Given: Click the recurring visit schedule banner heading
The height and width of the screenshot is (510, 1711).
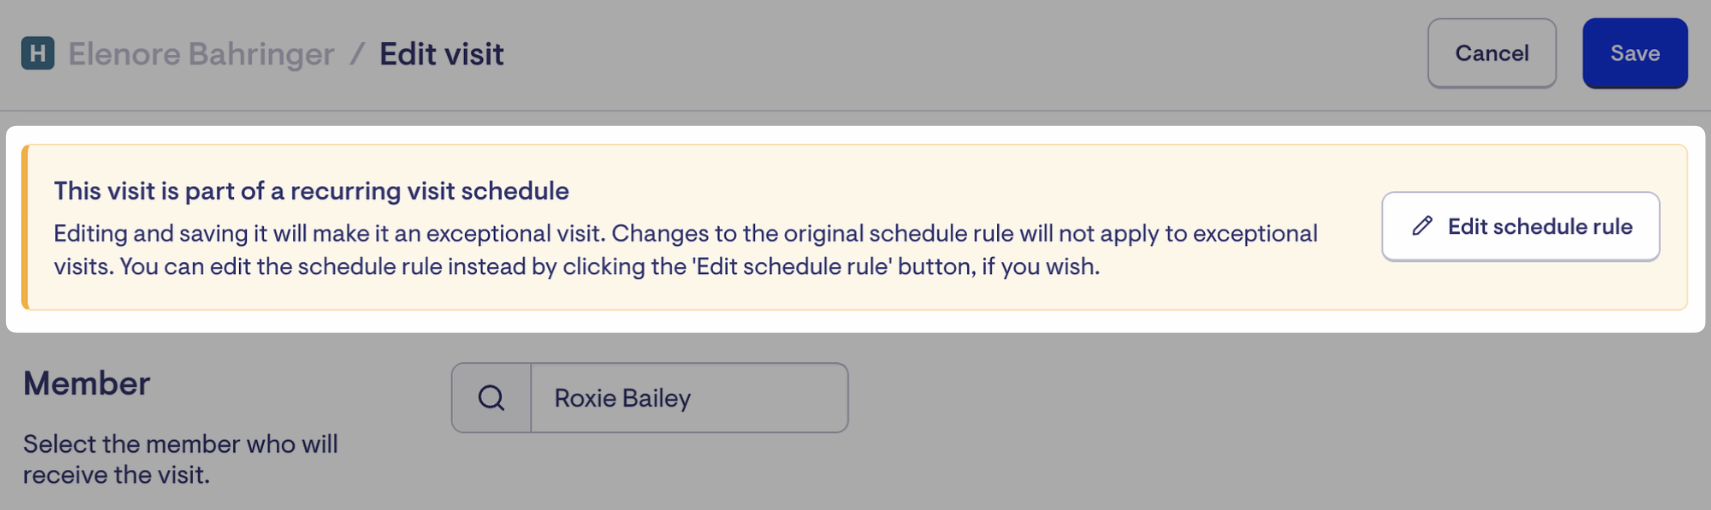Looking at the screenshot, I should click(x=311, y=191).
